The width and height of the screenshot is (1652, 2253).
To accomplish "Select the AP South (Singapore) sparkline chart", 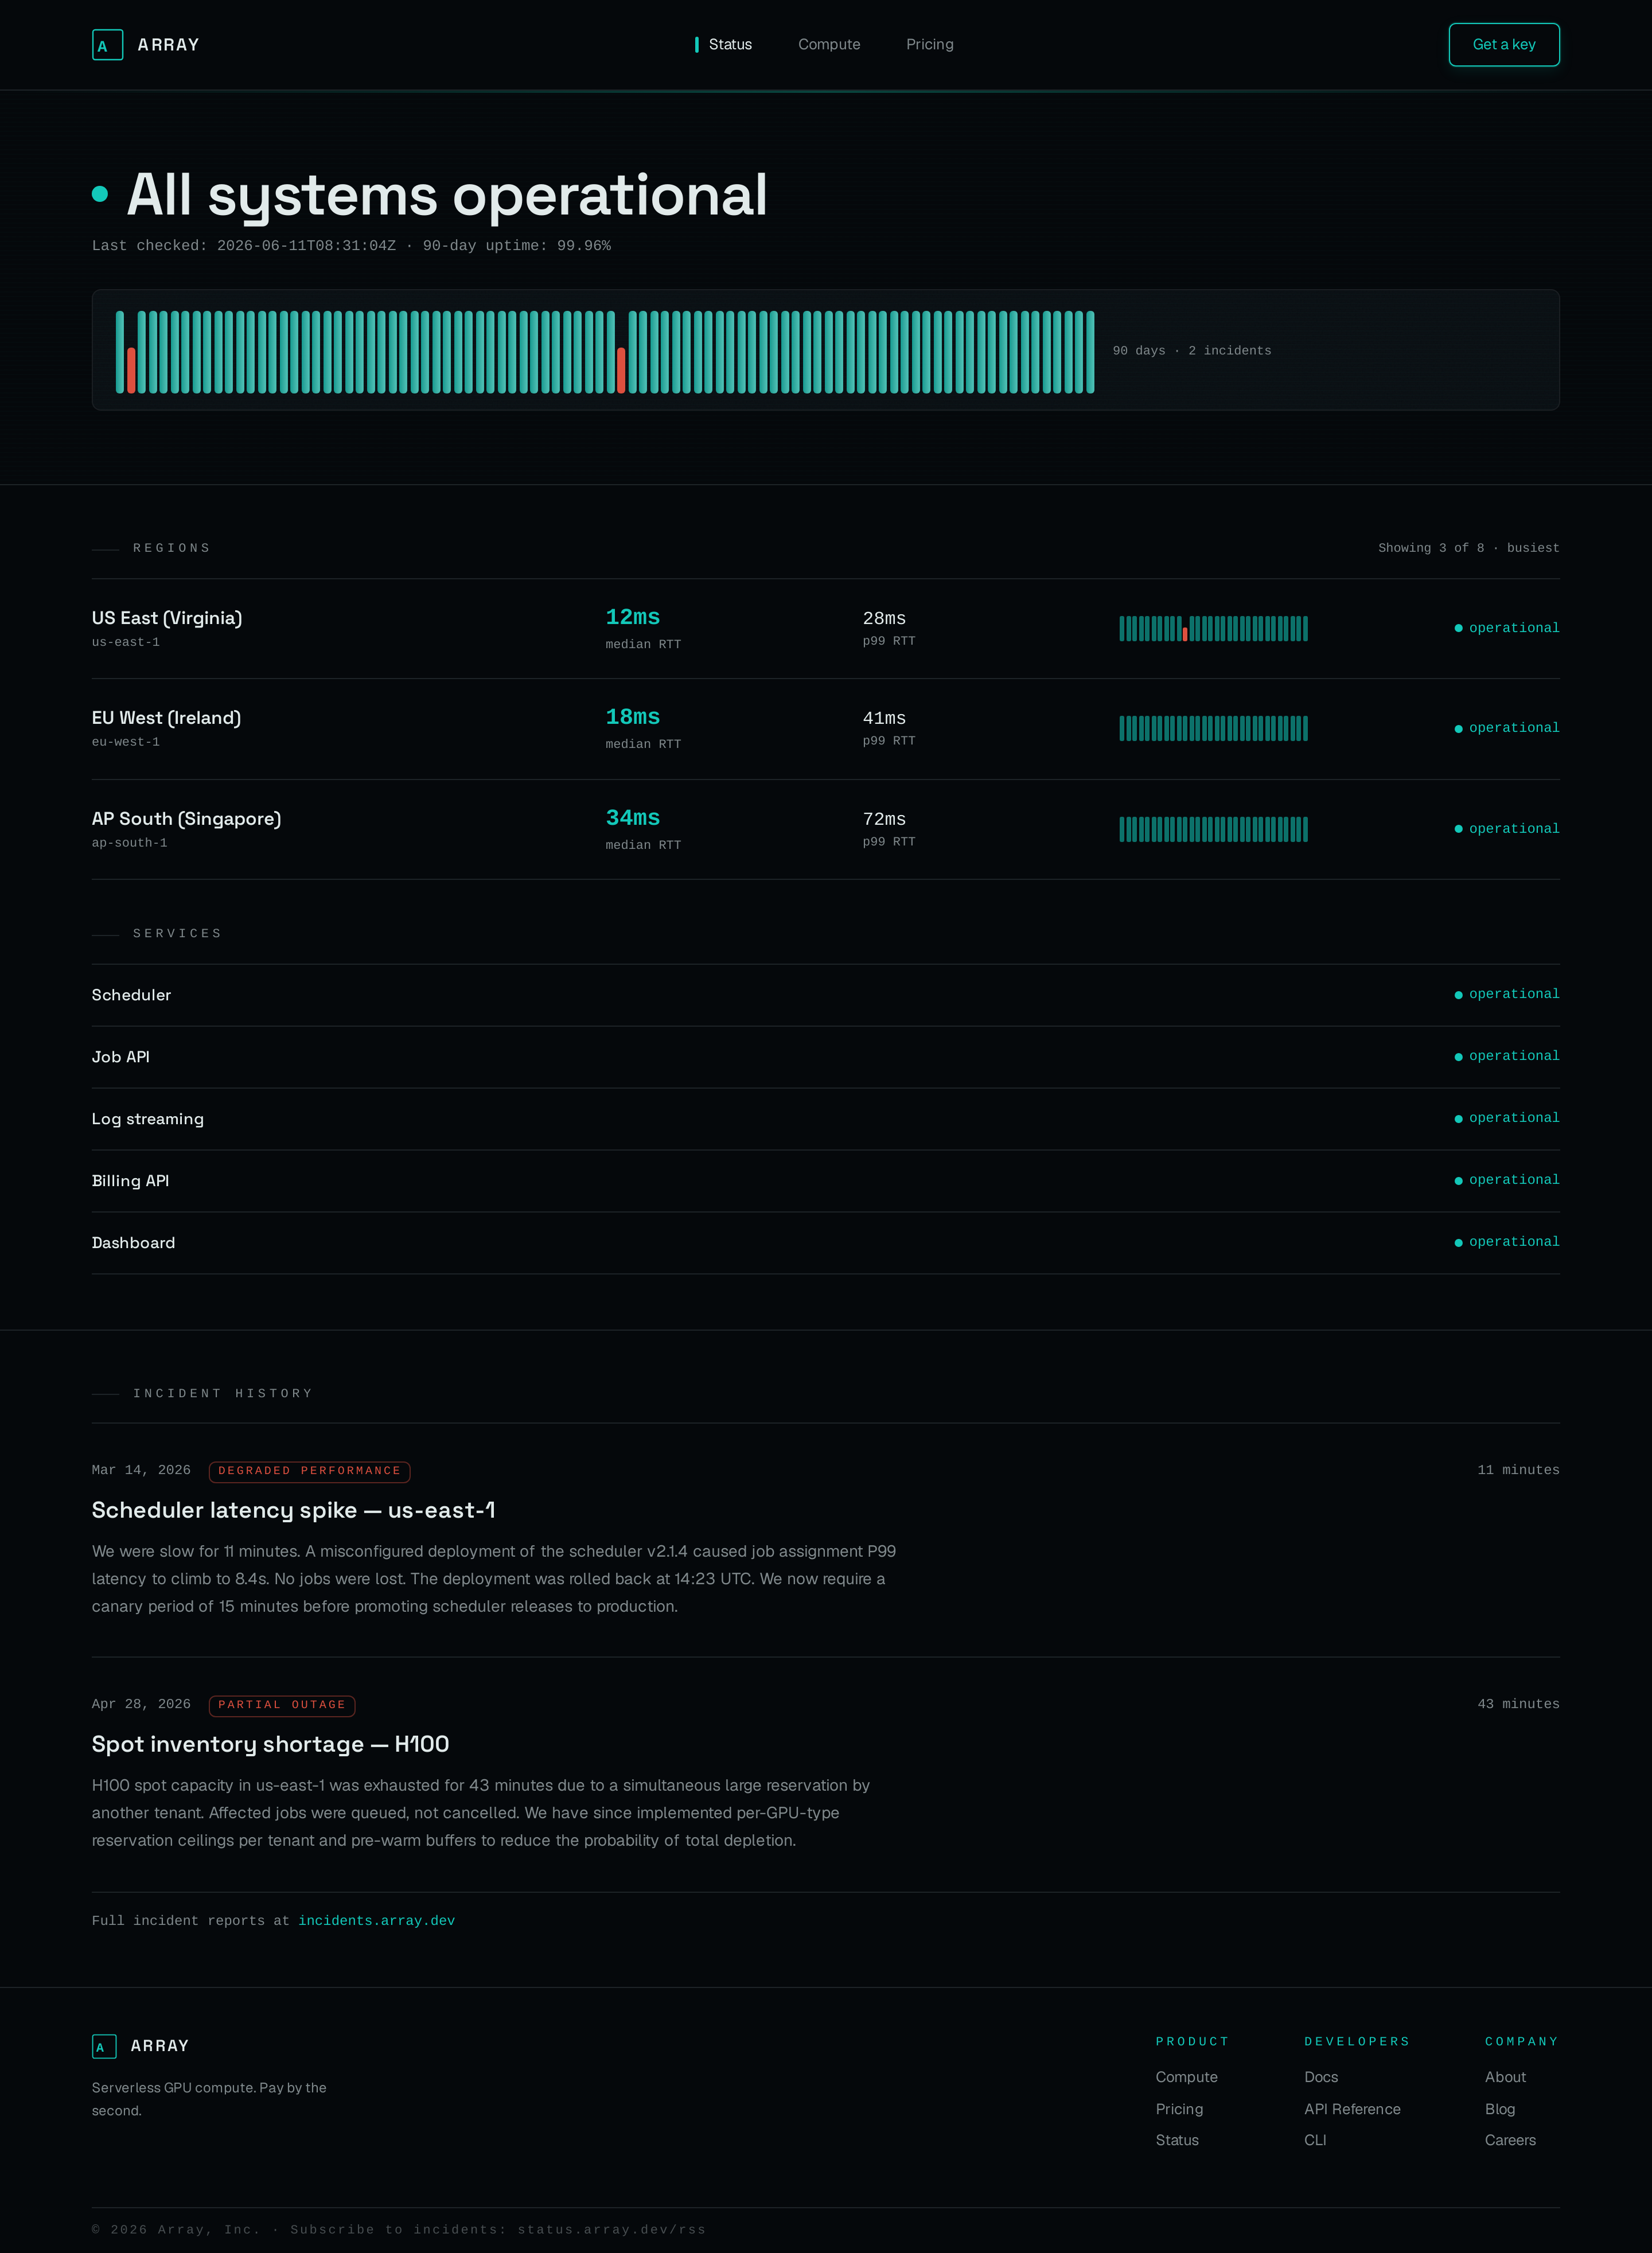I will [x=1213, y=829].
